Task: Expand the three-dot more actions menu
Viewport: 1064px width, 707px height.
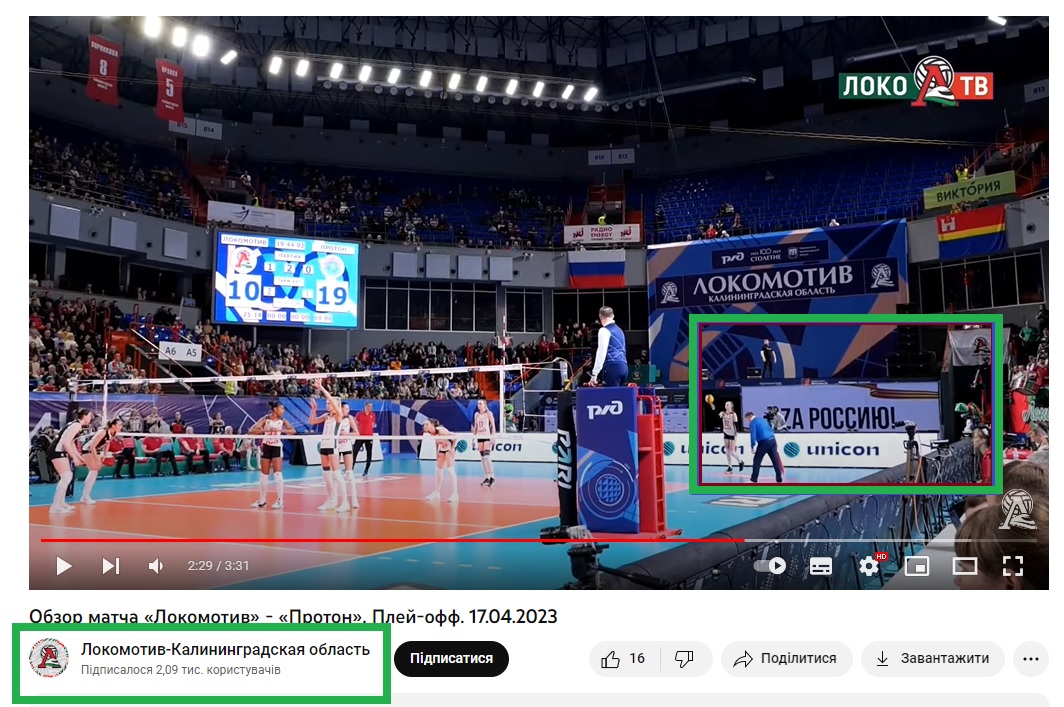Action: (x=1030, y=659)
